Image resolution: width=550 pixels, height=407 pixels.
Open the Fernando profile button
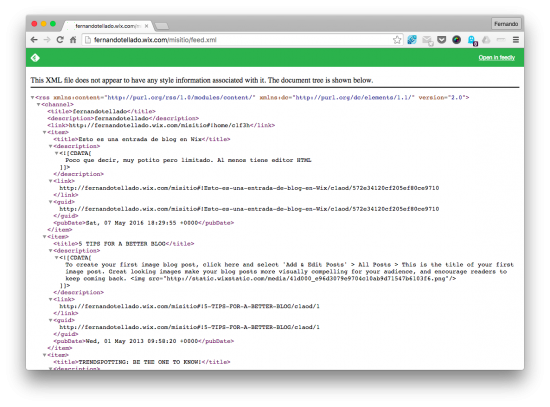506,24
